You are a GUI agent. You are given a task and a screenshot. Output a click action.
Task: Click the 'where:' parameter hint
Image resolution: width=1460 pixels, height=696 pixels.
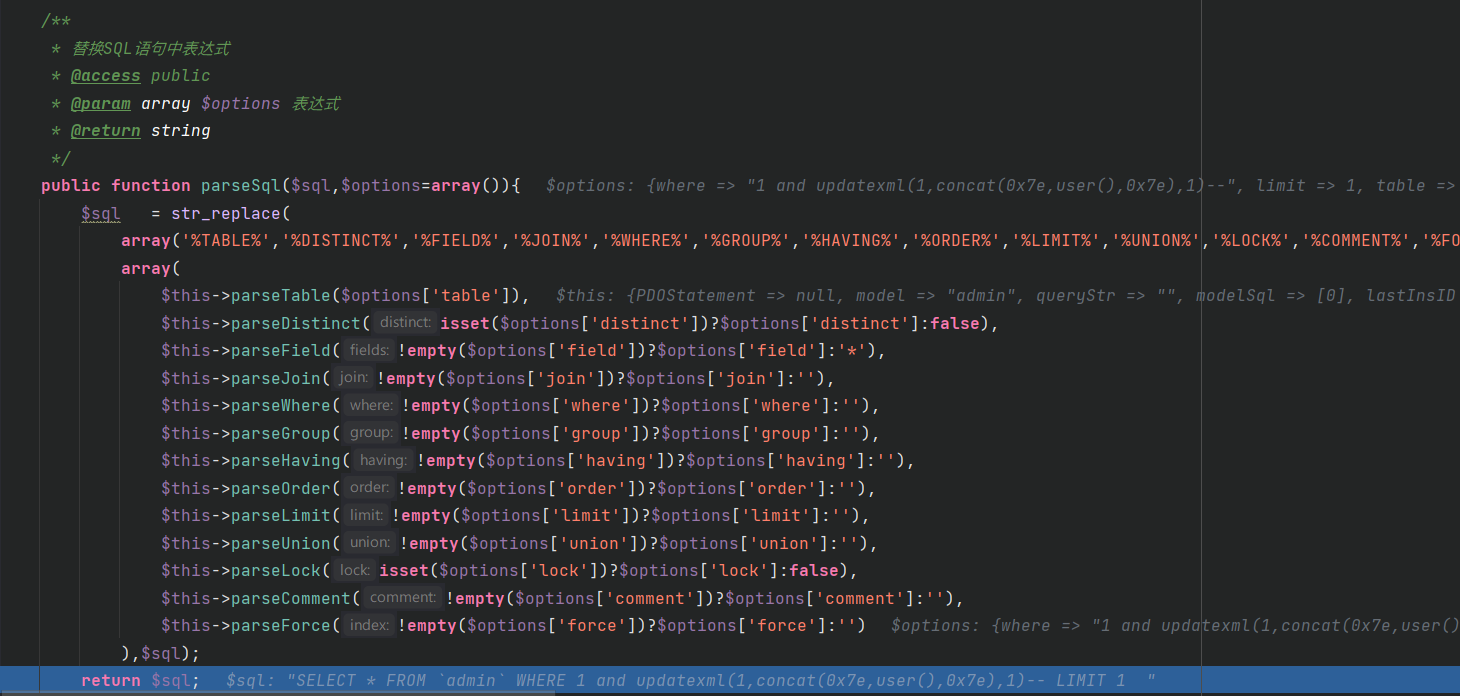coord(371,406)
